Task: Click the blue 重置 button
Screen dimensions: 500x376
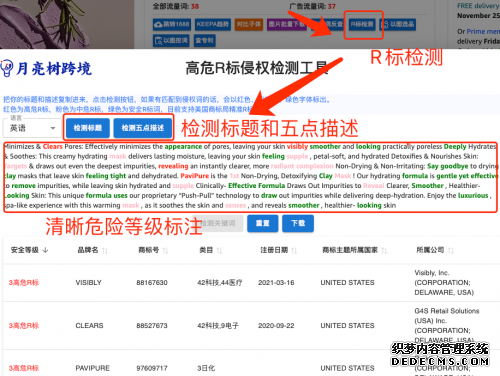Action: [263, 223]
